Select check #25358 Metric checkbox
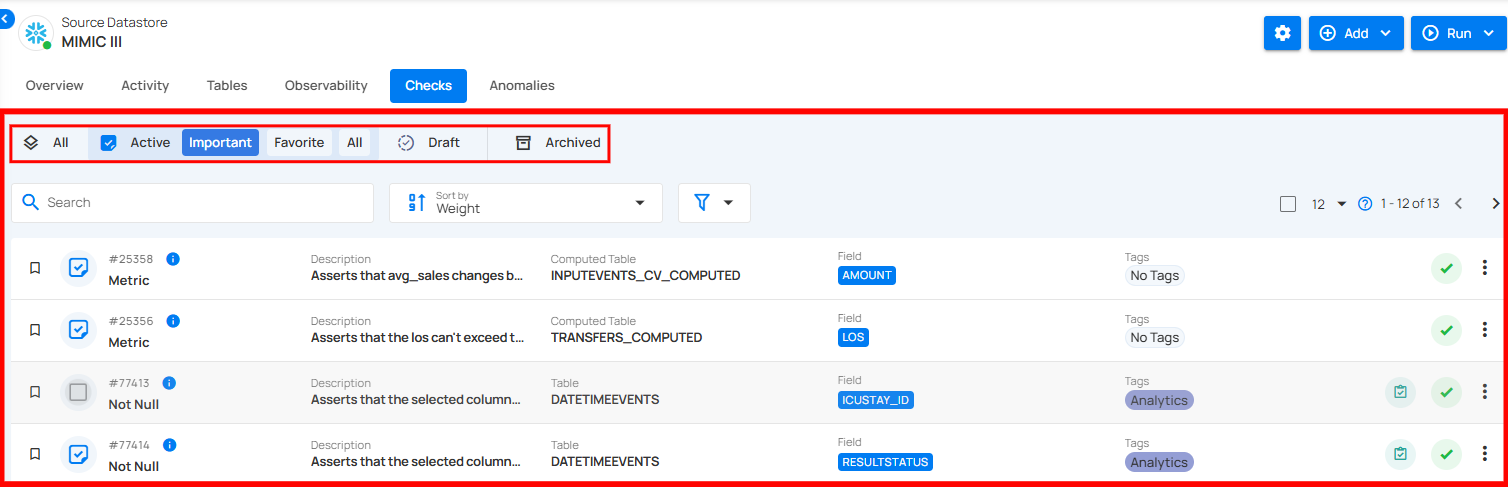 (x=78, y=268)
